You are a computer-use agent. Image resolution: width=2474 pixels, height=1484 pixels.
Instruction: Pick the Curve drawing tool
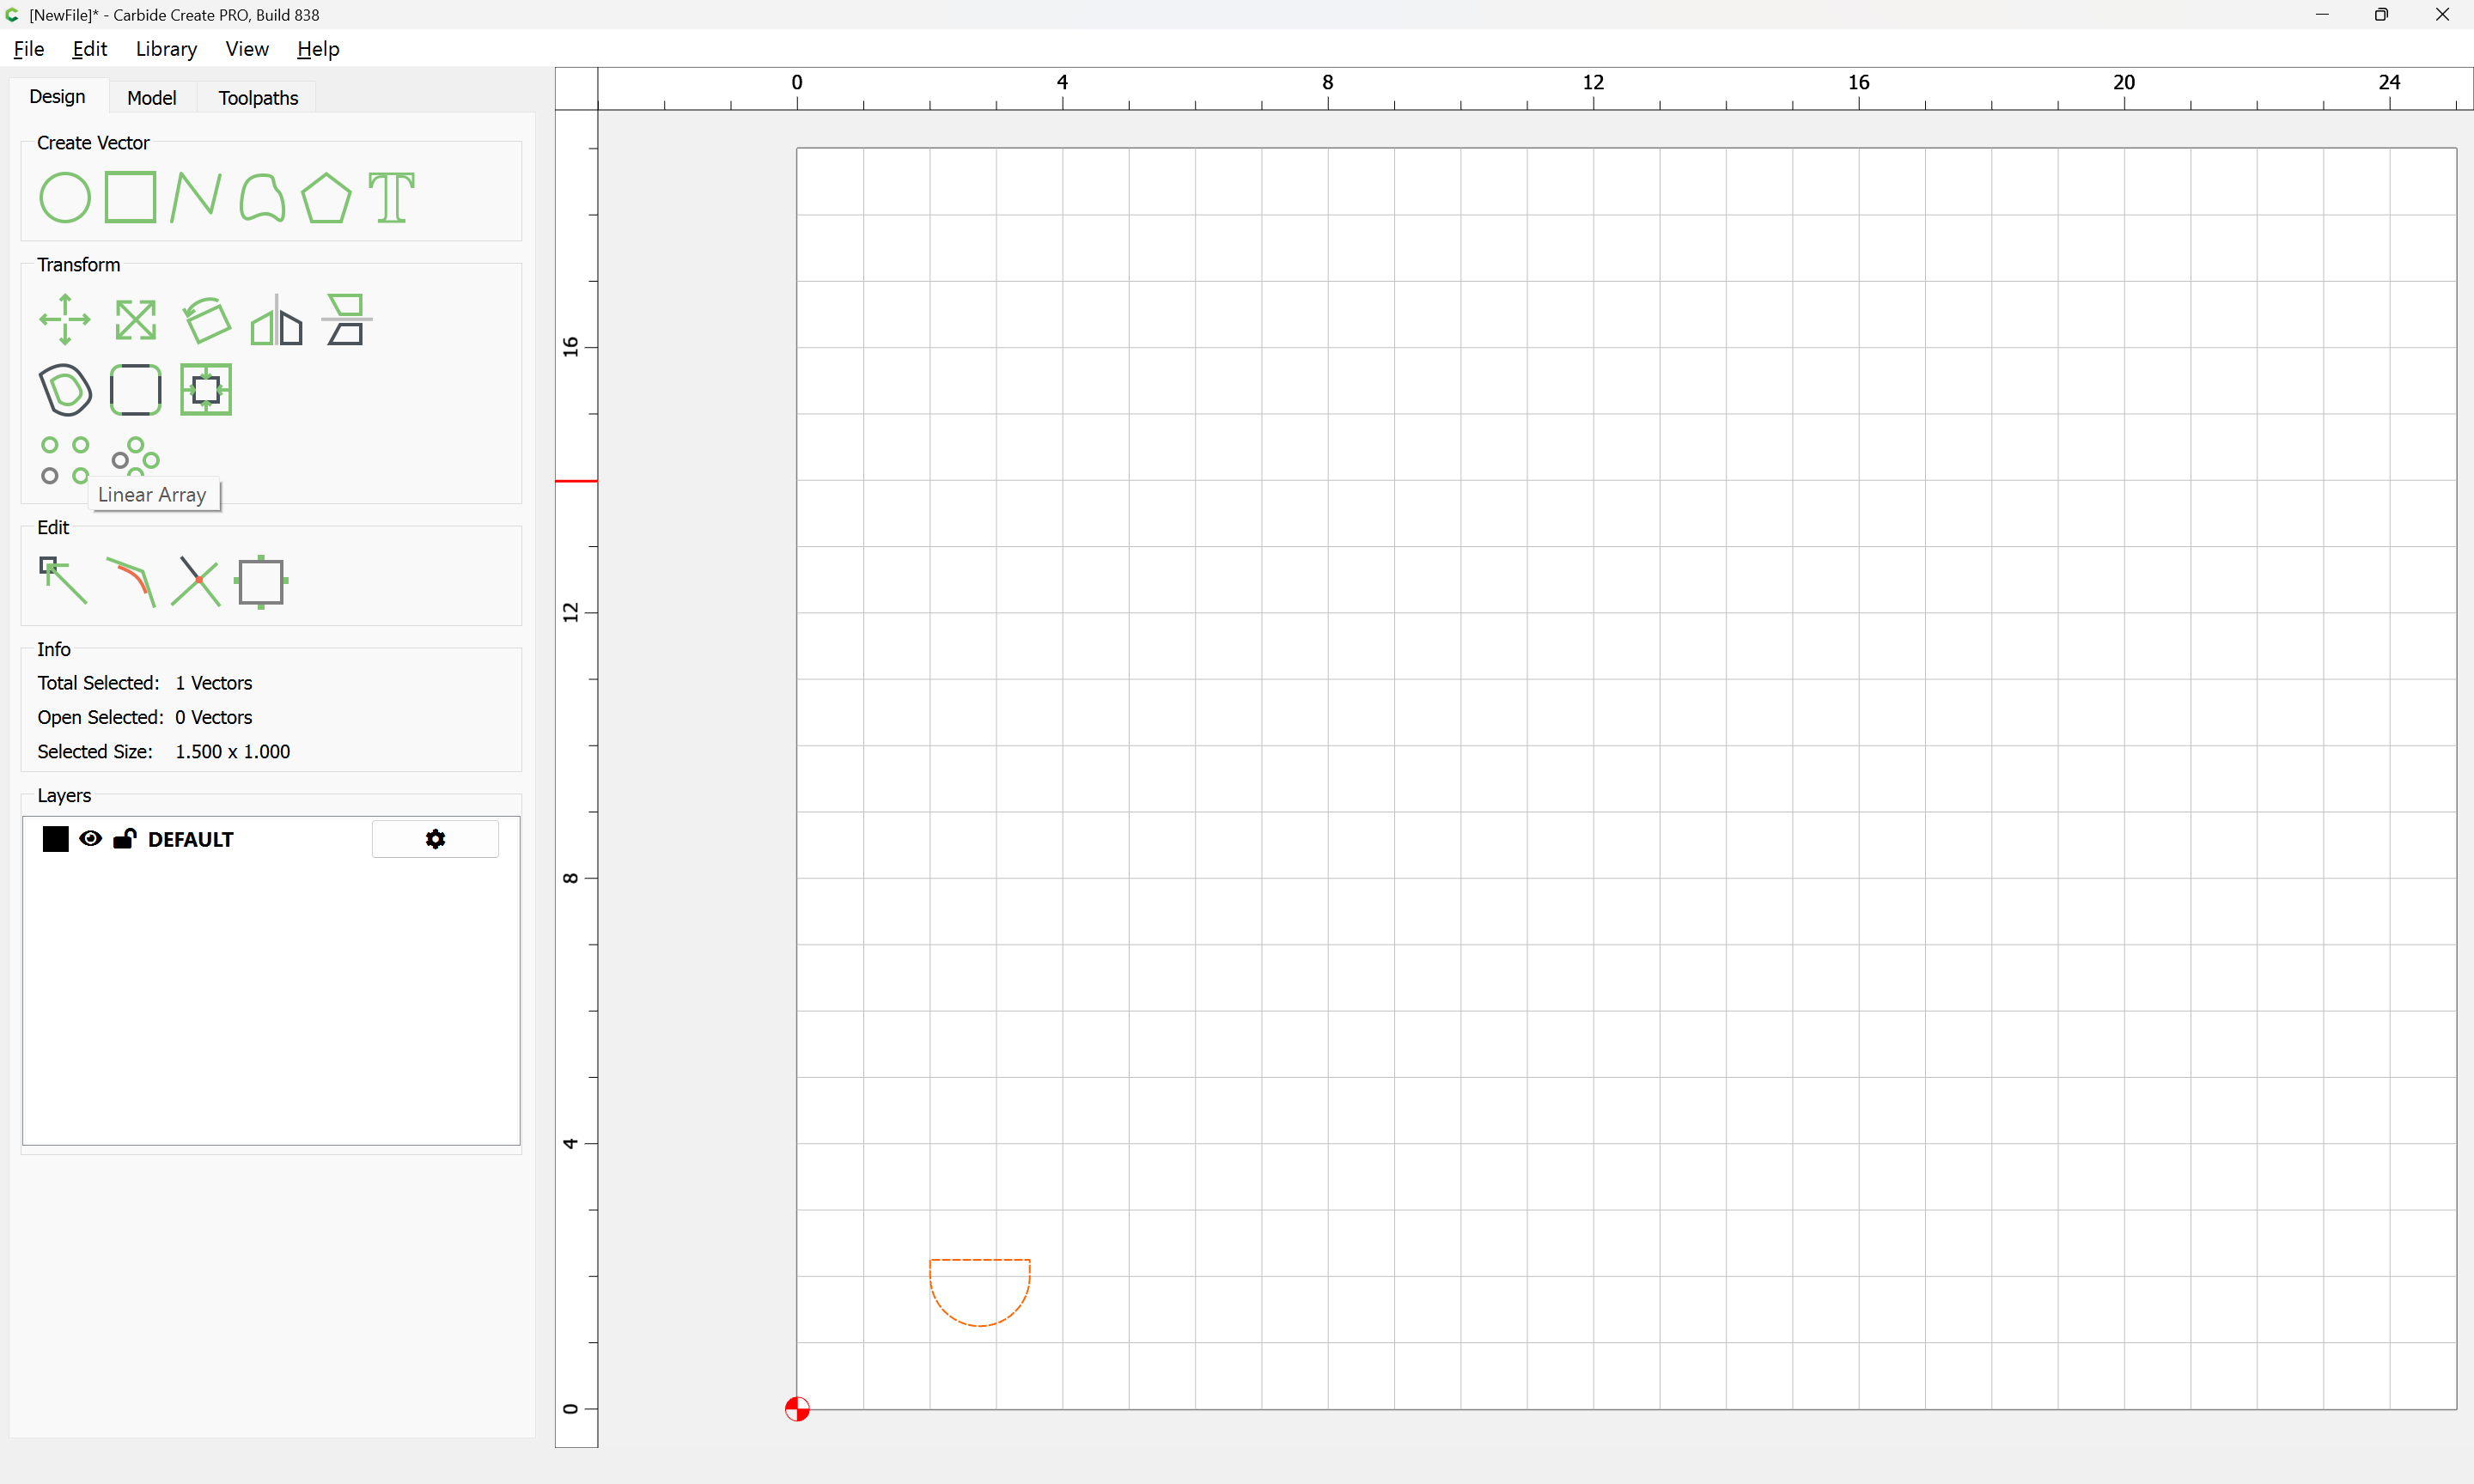[262, 197]
